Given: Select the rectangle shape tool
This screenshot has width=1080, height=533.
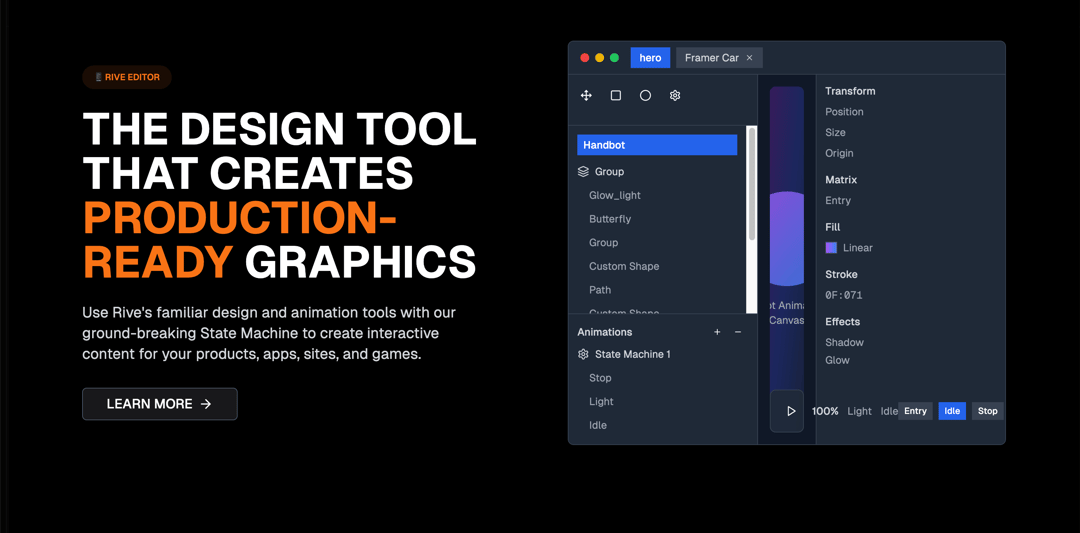Looking at the screenshot, I should pos(616,96).
